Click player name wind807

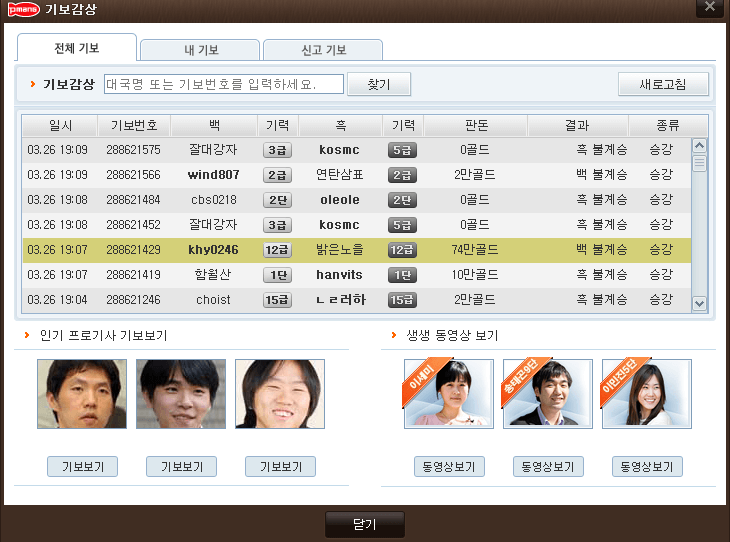click(x=213, y=175)
